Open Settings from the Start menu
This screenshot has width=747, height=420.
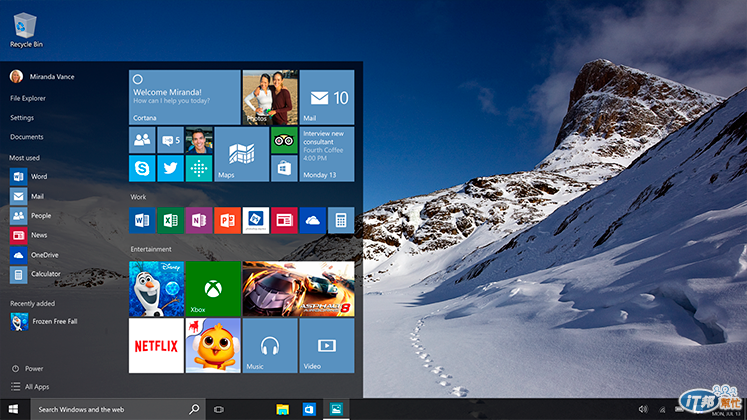pyautogui.click(x=22, y=118)
